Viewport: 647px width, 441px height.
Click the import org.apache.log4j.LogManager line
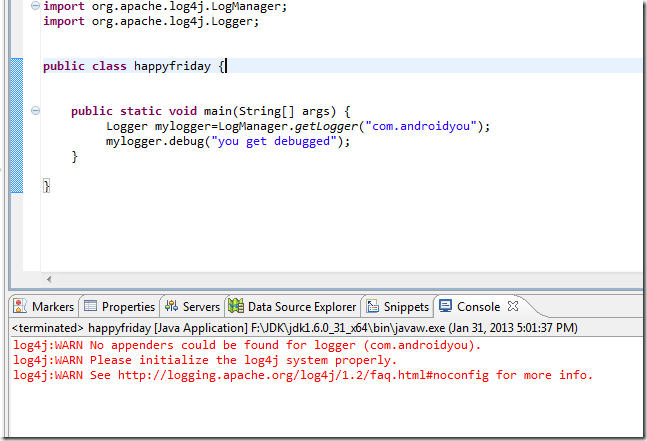(x=165, y=7)
